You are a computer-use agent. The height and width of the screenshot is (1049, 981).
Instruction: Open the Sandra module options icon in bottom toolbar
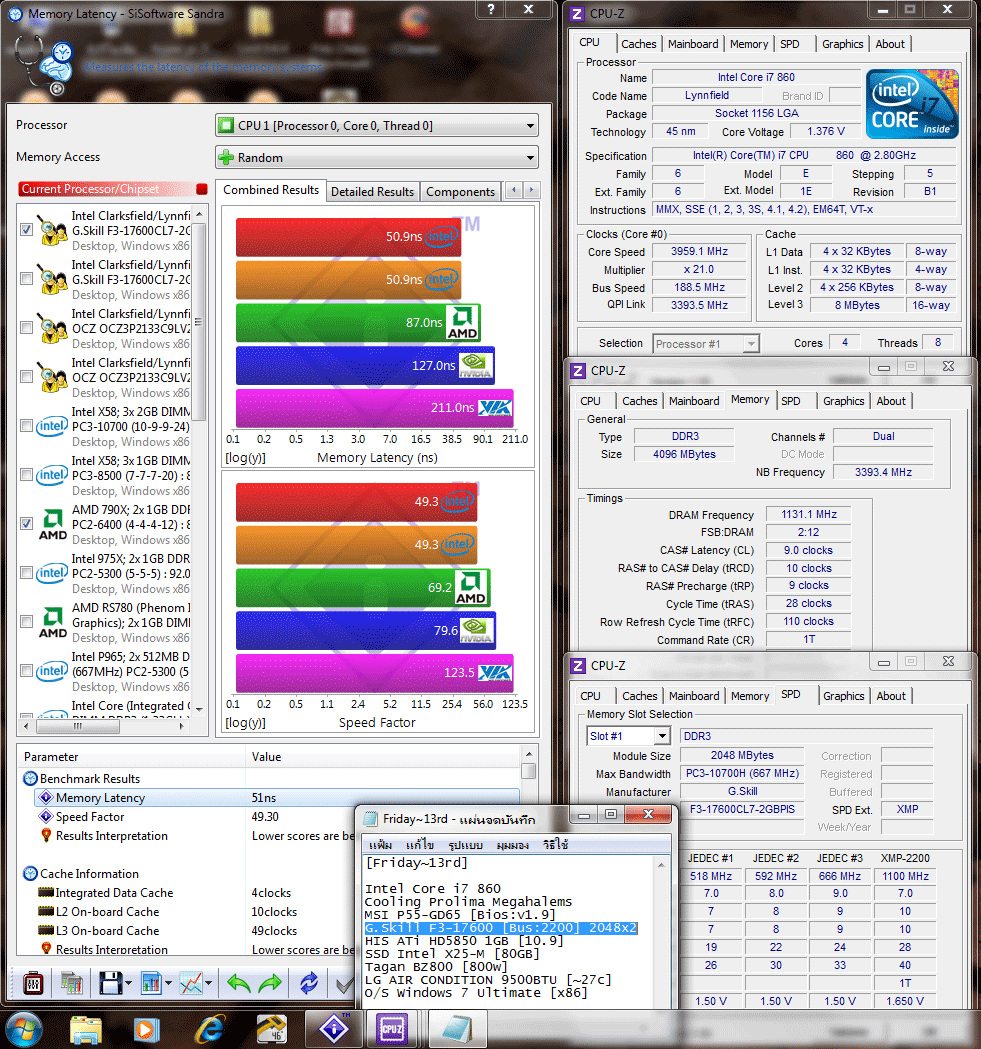(x=33, y=983)
